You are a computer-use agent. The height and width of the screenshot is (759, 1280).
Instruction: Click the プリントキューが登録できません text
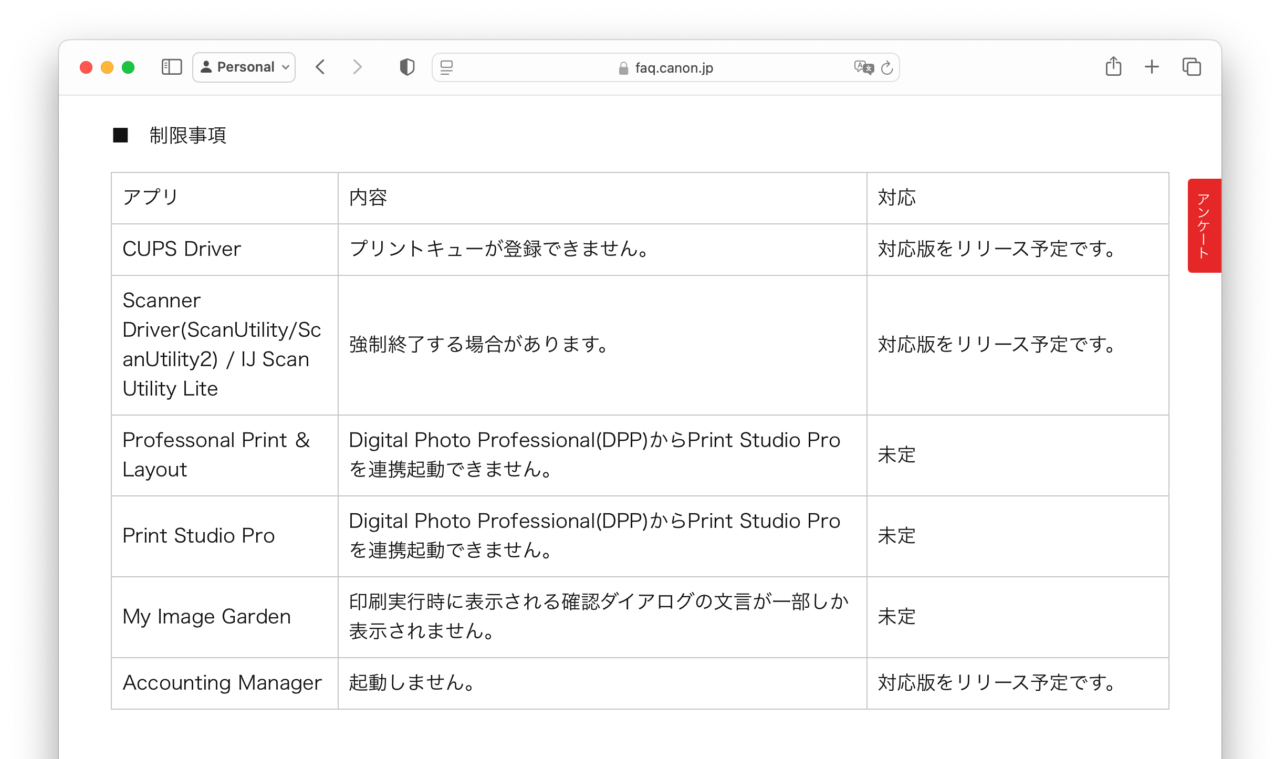pyautogui.click(x=500, y=249)
